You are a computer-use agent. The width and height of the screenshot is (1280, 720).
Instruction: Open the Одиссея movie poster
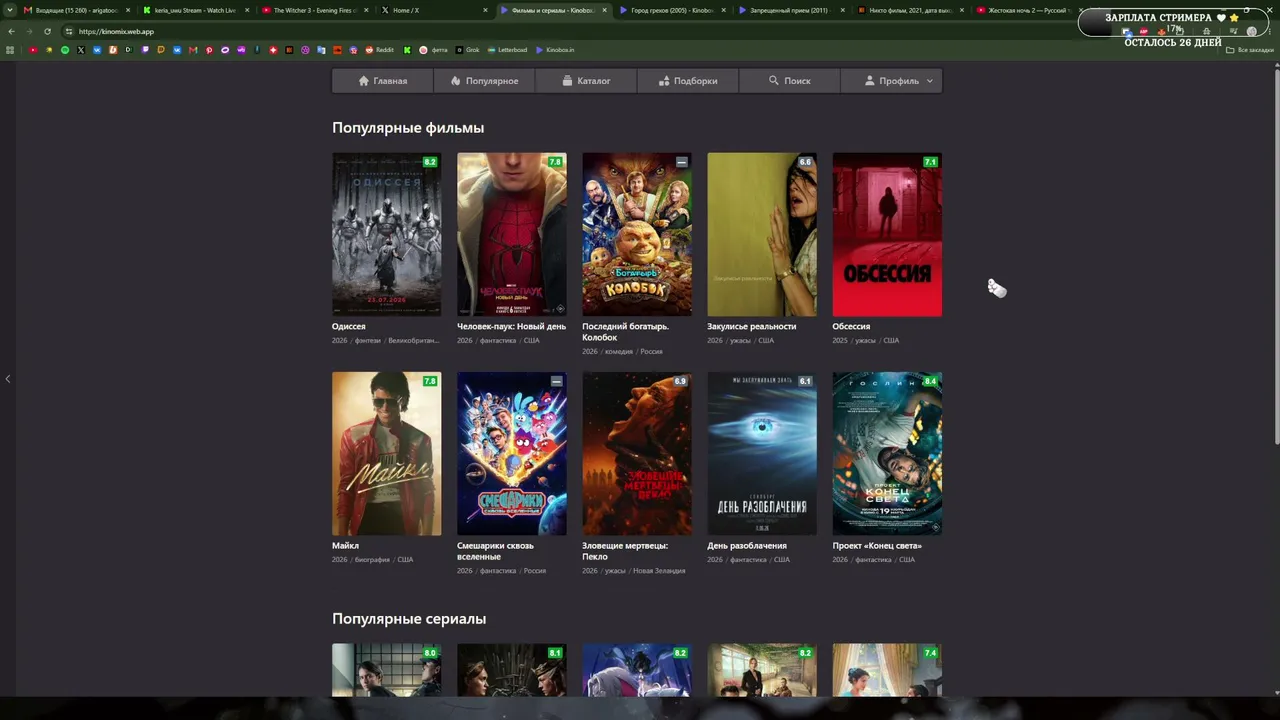387,234
